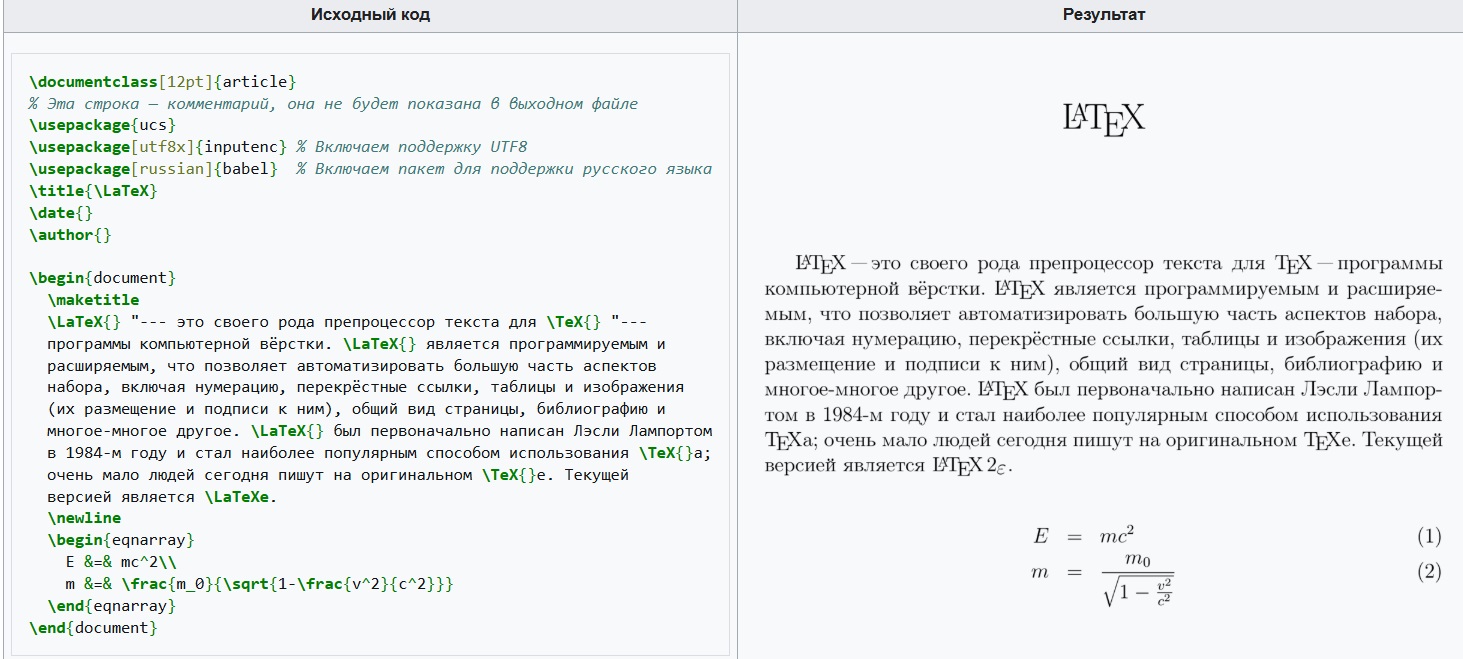Click \LaTeXe in the source code
This screenshot has width=1463, height=659.
click(238, 497)
